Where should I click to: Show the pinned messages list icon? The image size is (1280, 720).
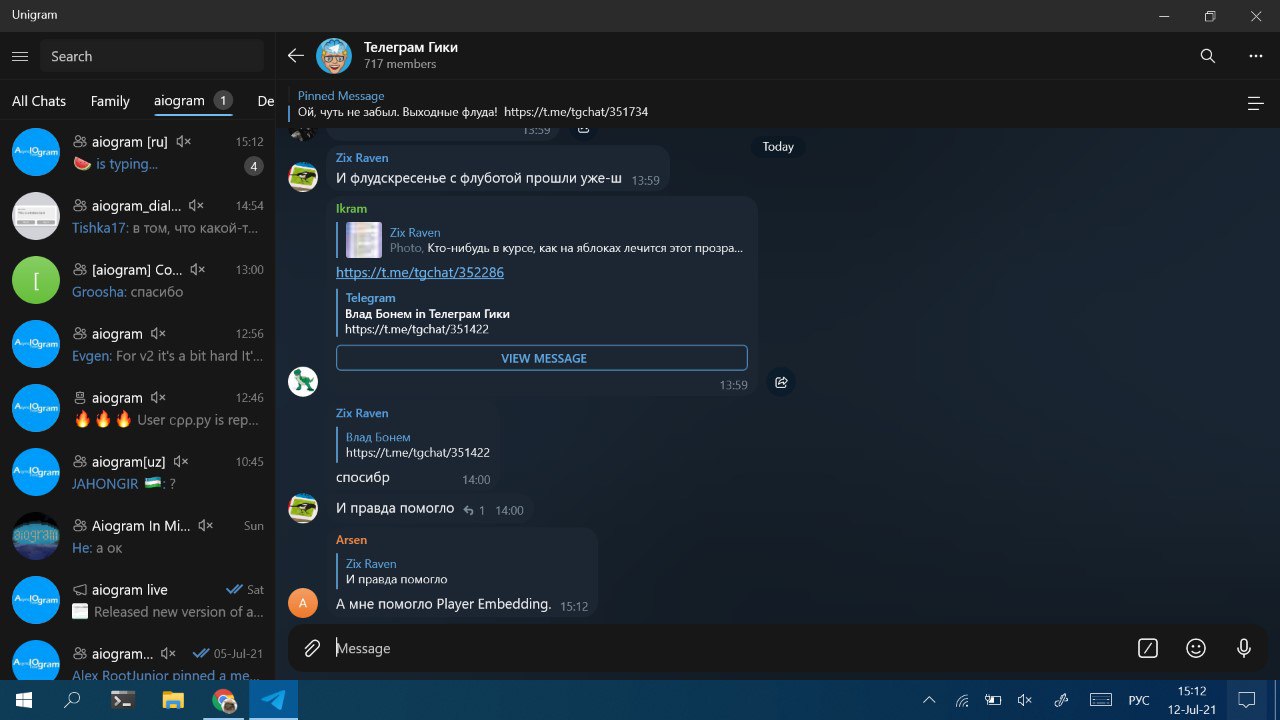click(x=1256, y=103)
